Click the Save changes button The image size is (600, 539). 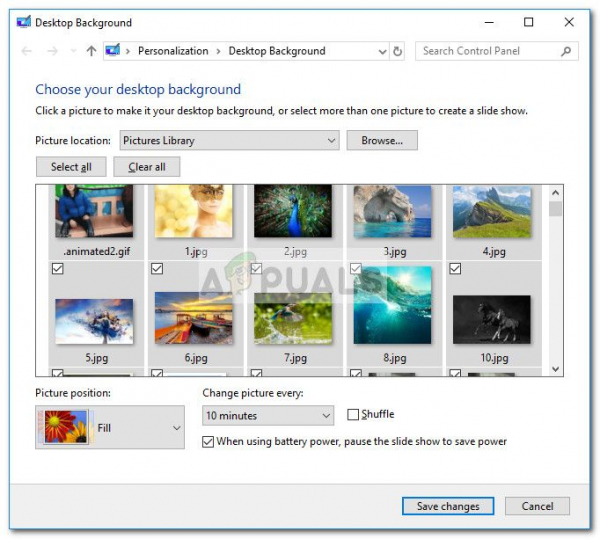[448, 506]
